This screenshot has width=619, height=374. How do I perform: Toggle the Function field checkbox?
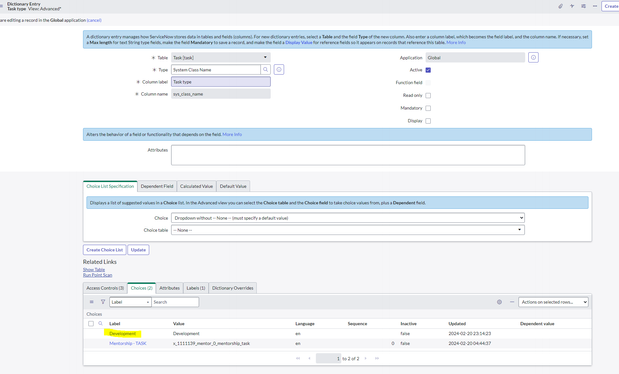pos(428,83)
